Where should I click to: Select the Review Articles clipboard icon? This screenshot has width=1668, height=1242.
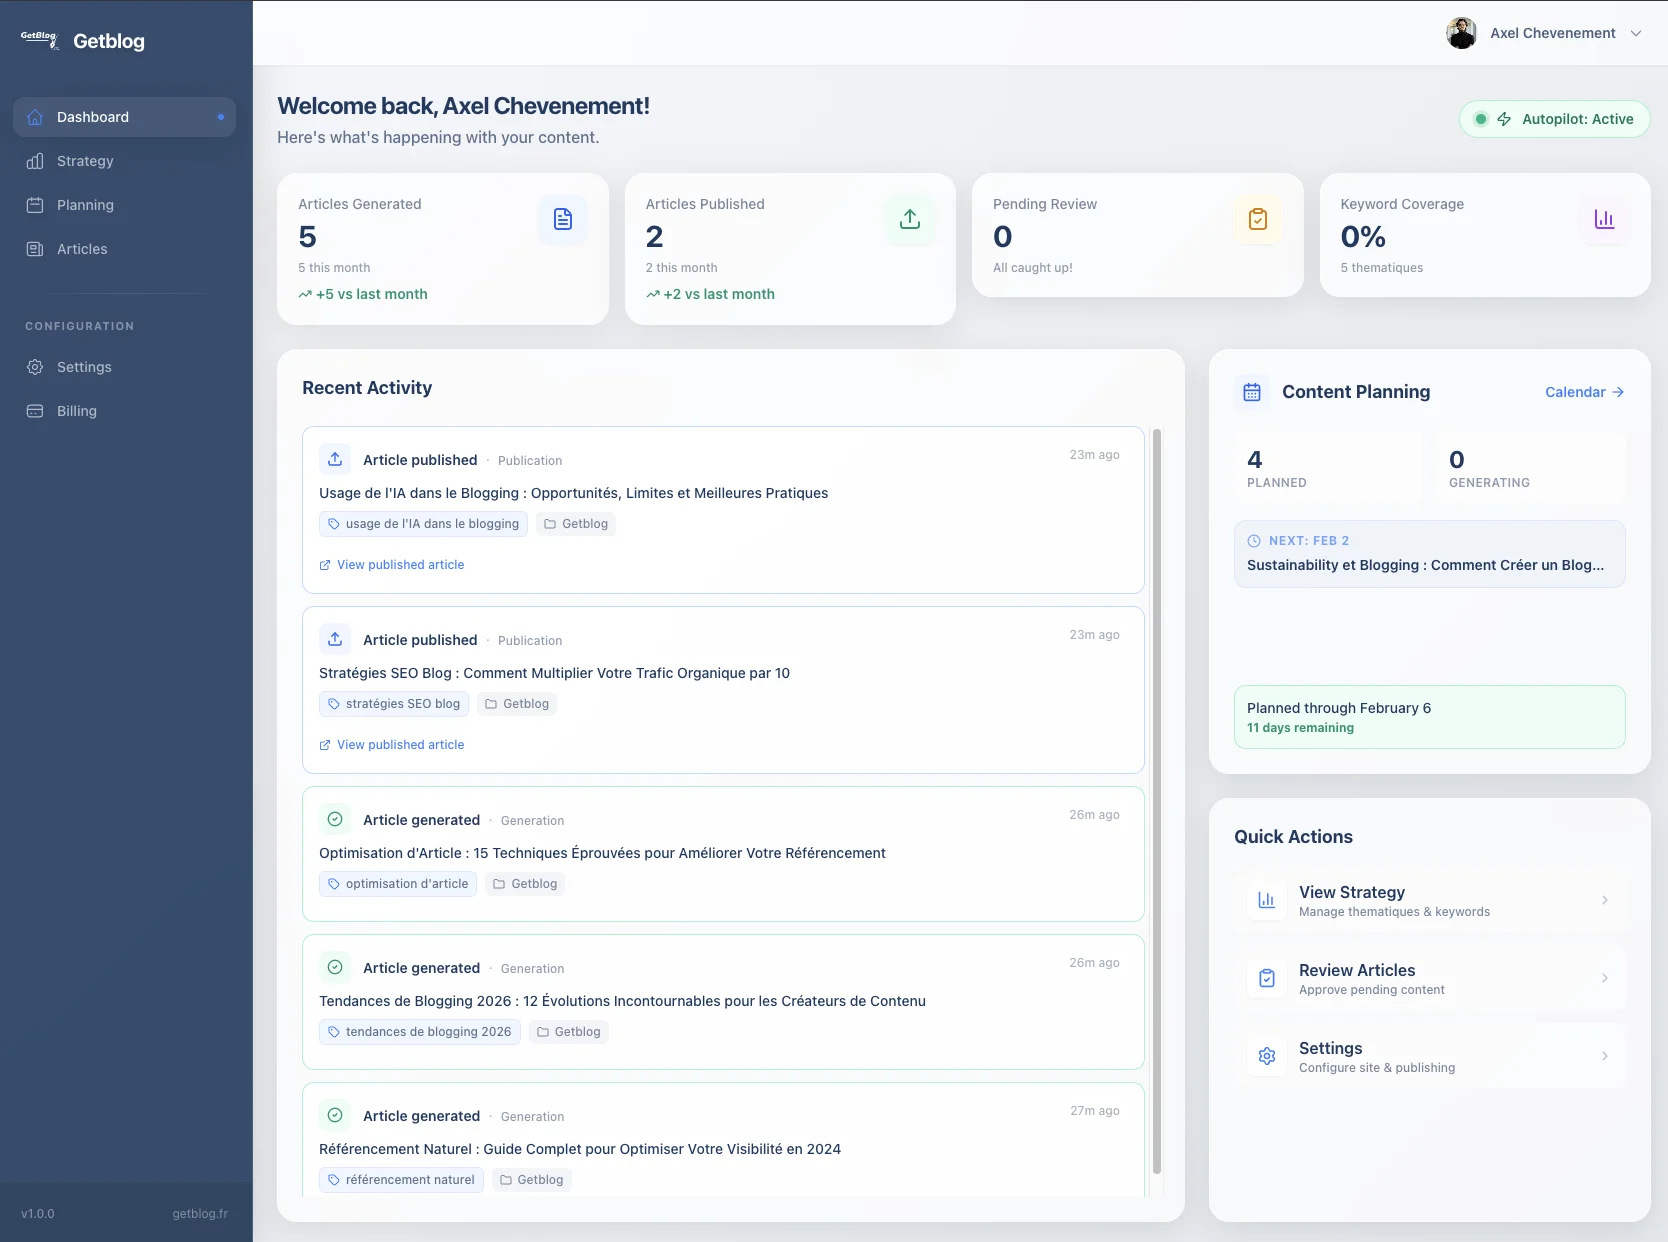(x=1266, y=978)
